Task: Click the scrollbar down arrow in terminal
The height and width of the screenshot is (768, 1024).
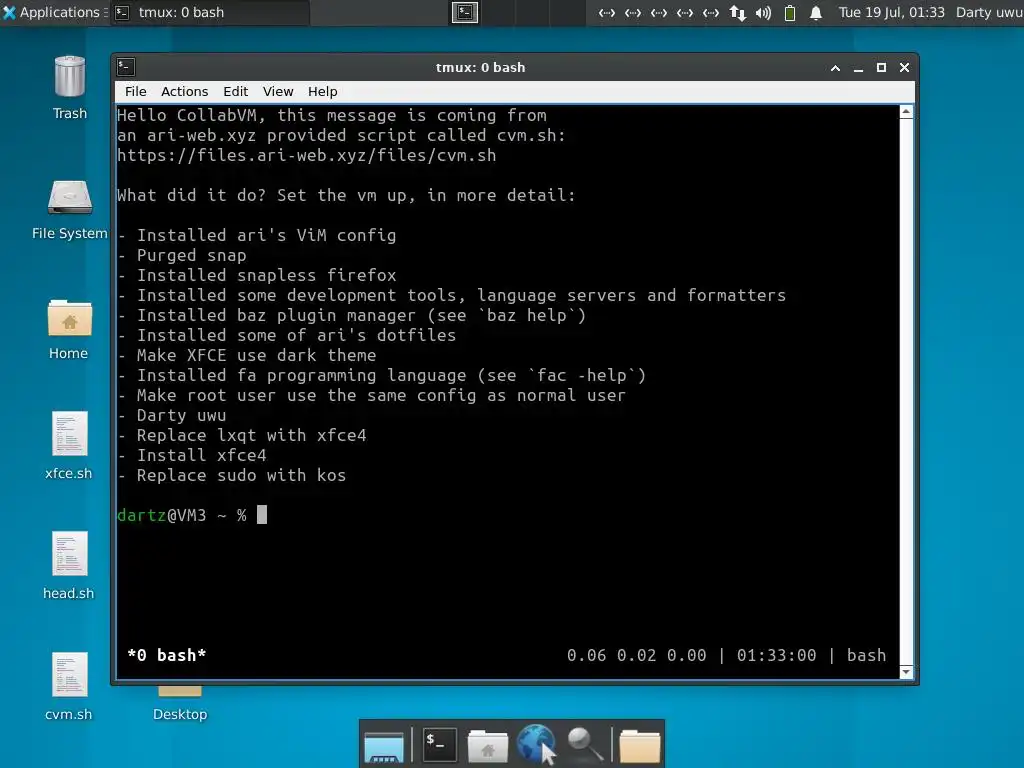Action: pyautogui.click(x=906, y=672)
